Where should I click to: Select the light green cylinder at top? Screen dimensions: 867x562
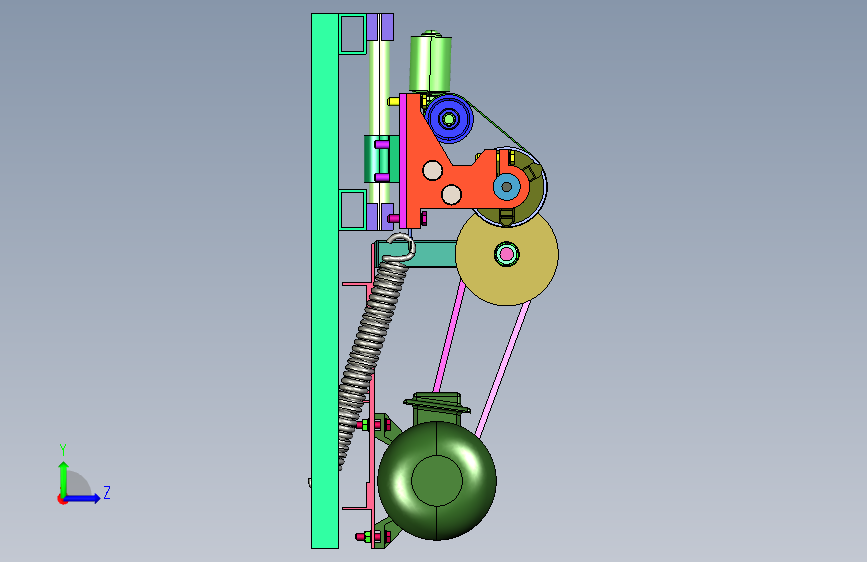point(430,62)
